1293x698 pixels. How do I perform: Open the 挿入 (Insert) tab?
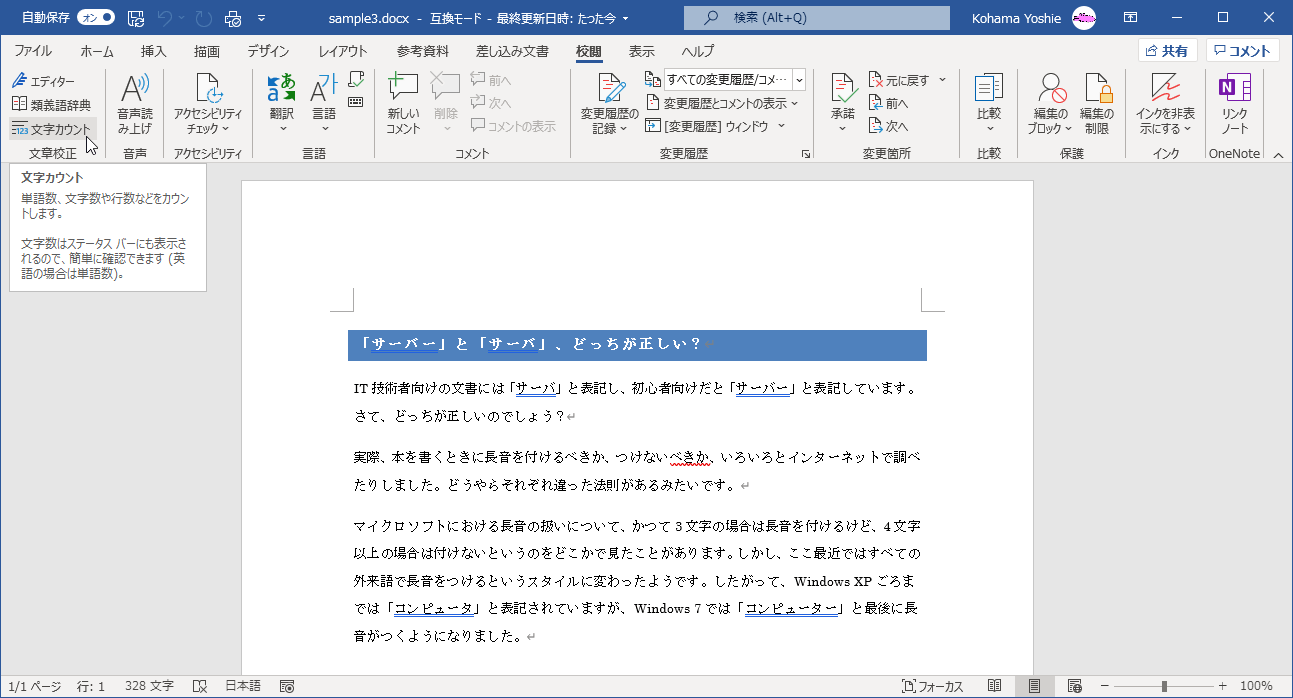pyautogui.click(x=152, y=51)
